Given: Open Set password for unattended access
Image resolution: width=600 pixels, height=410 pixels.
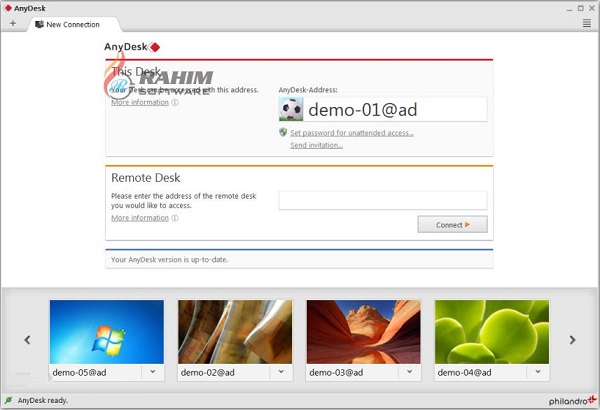Looking at the screenshot, I should [352, 133].
